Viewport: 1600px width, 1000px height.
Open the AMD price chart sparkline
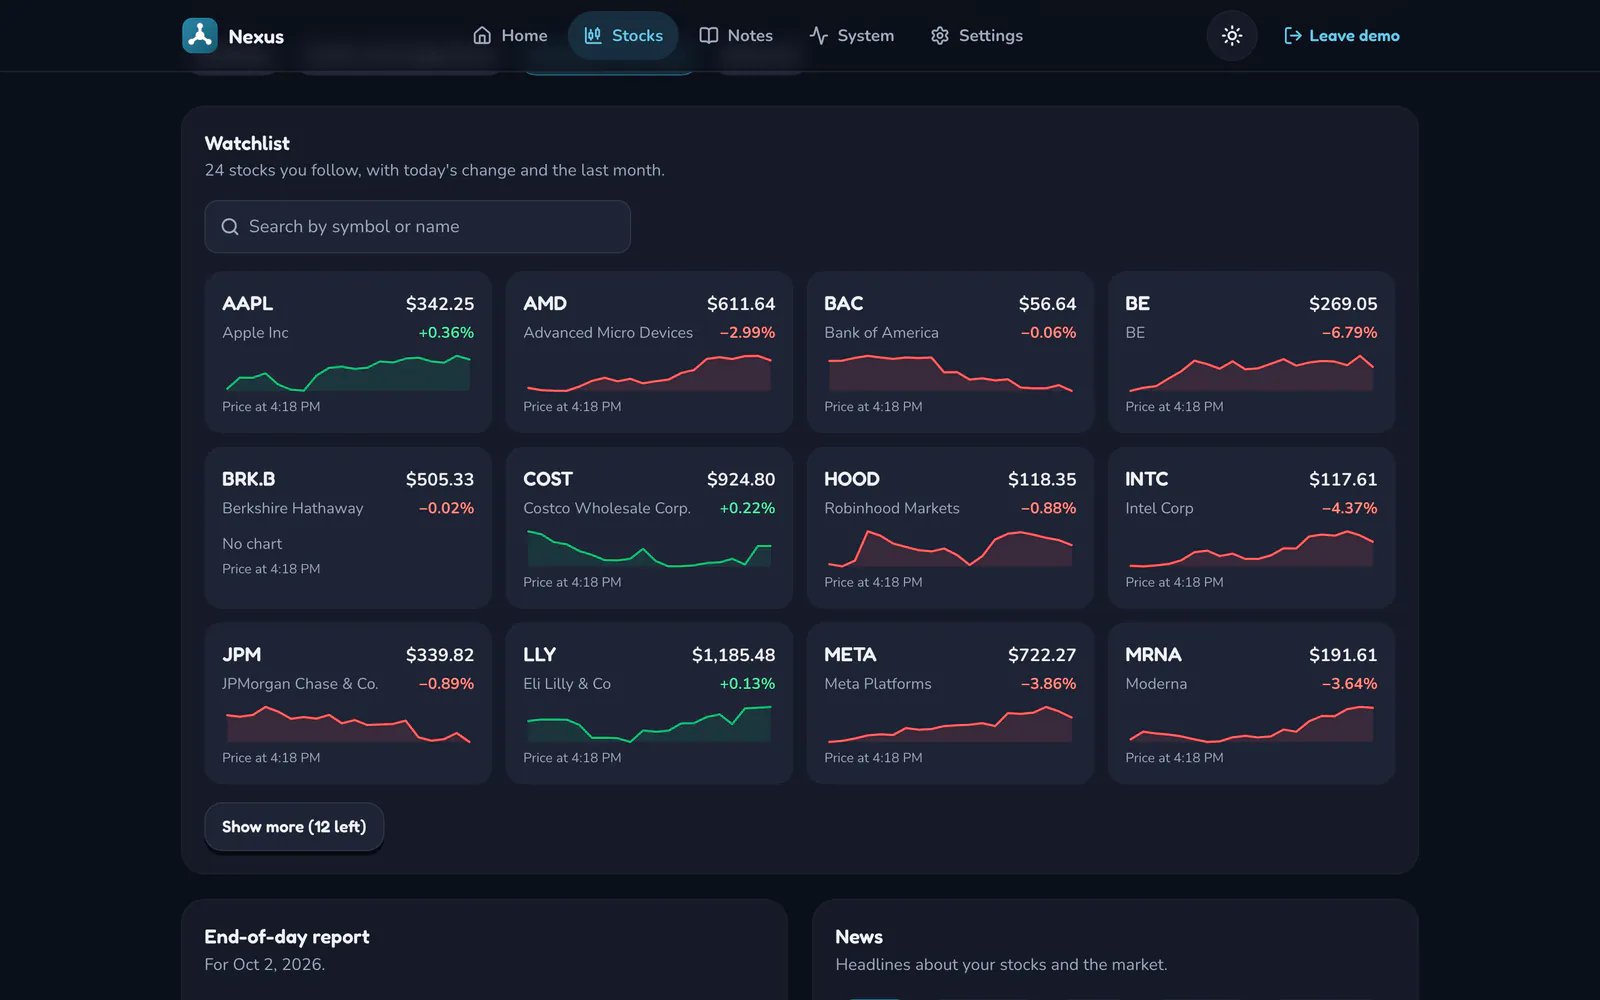pos(648,371)
